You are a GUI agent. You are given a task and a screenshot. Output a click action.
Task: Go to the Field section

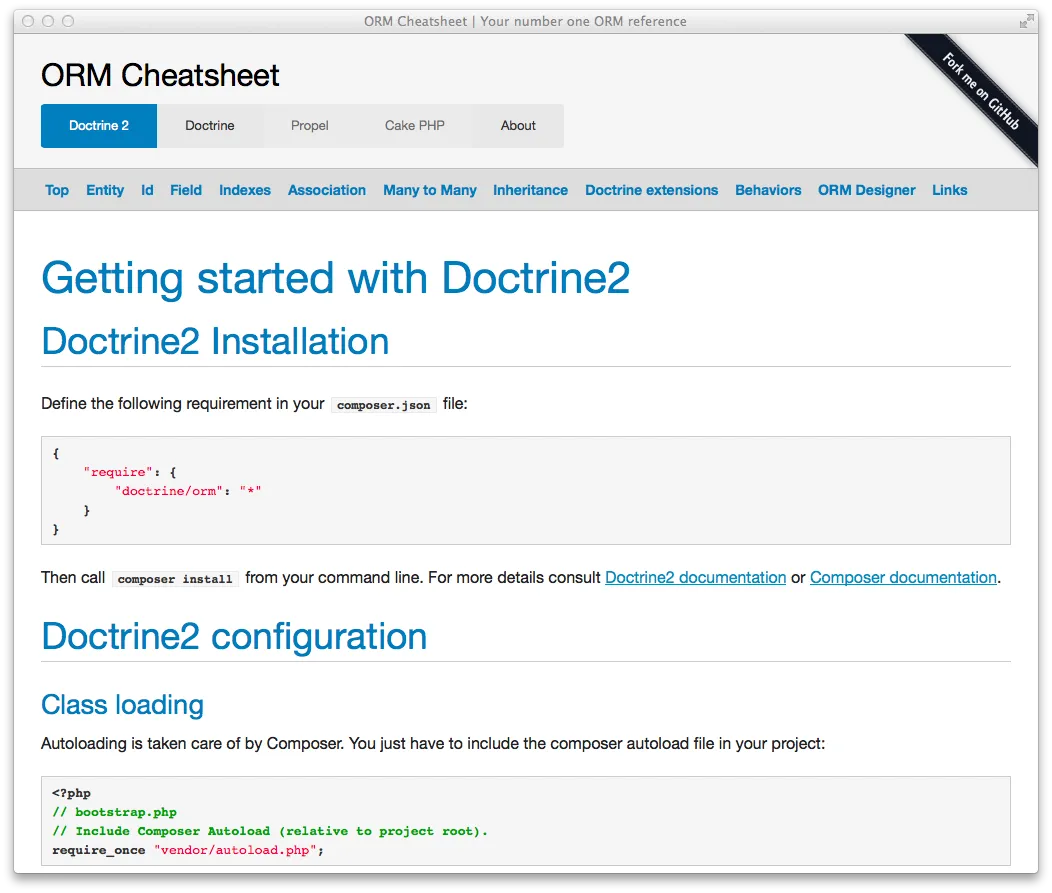pos(186,190)
